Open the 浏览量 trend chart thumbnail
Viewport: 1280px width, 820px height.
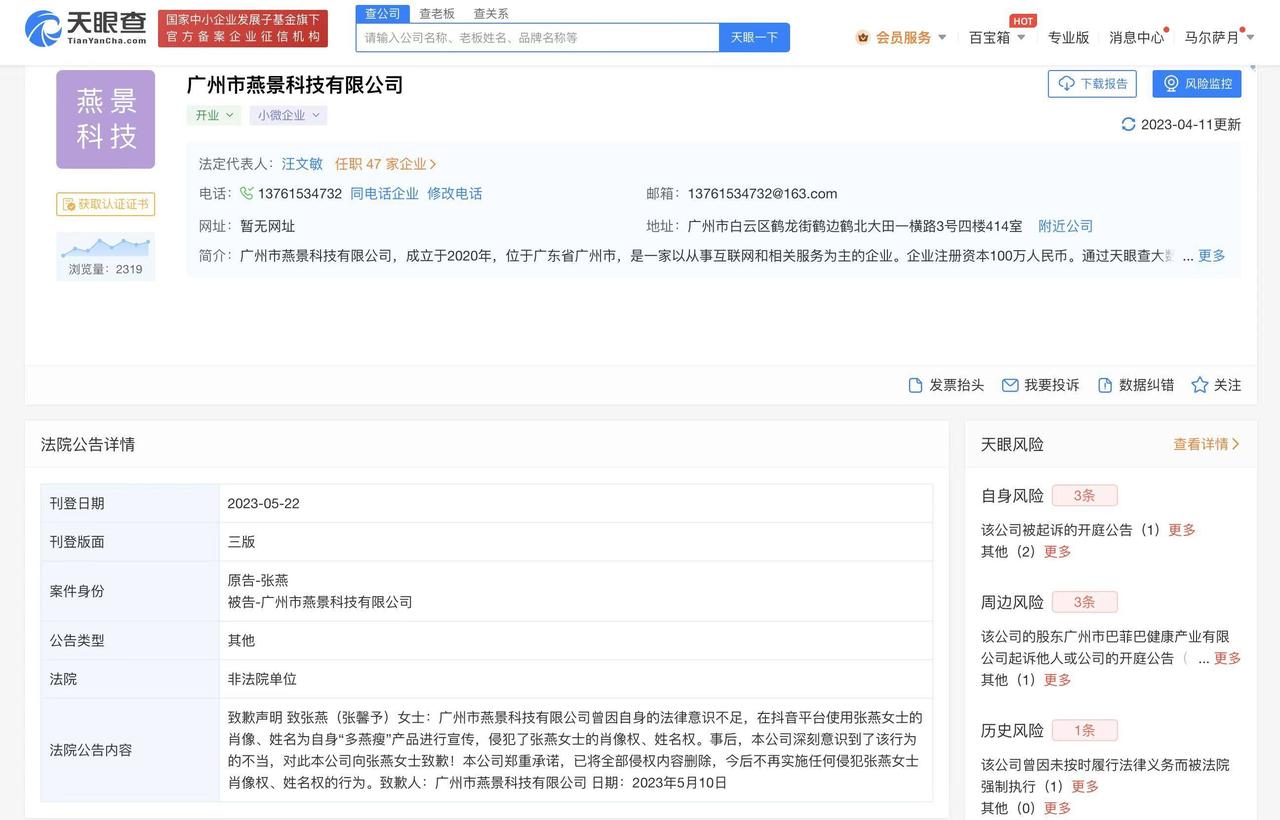[105, 246]
